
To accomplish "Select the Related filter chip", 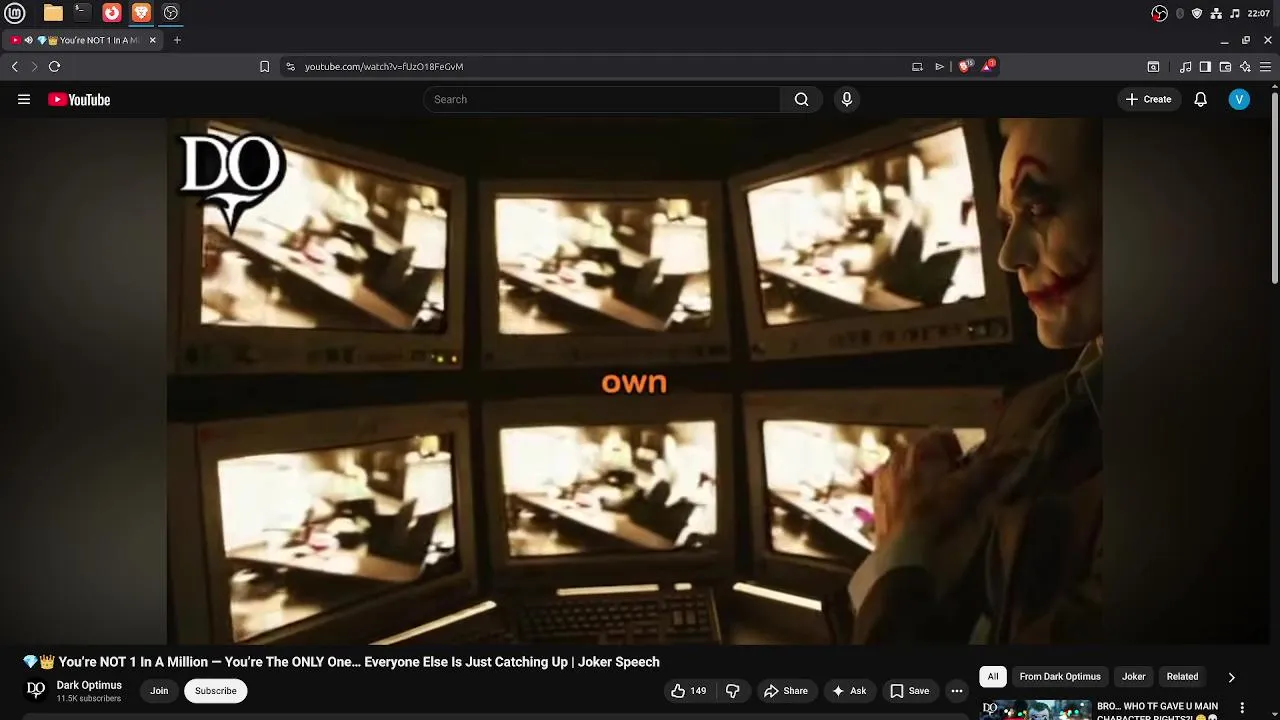I will click(x=1182, y=677).
